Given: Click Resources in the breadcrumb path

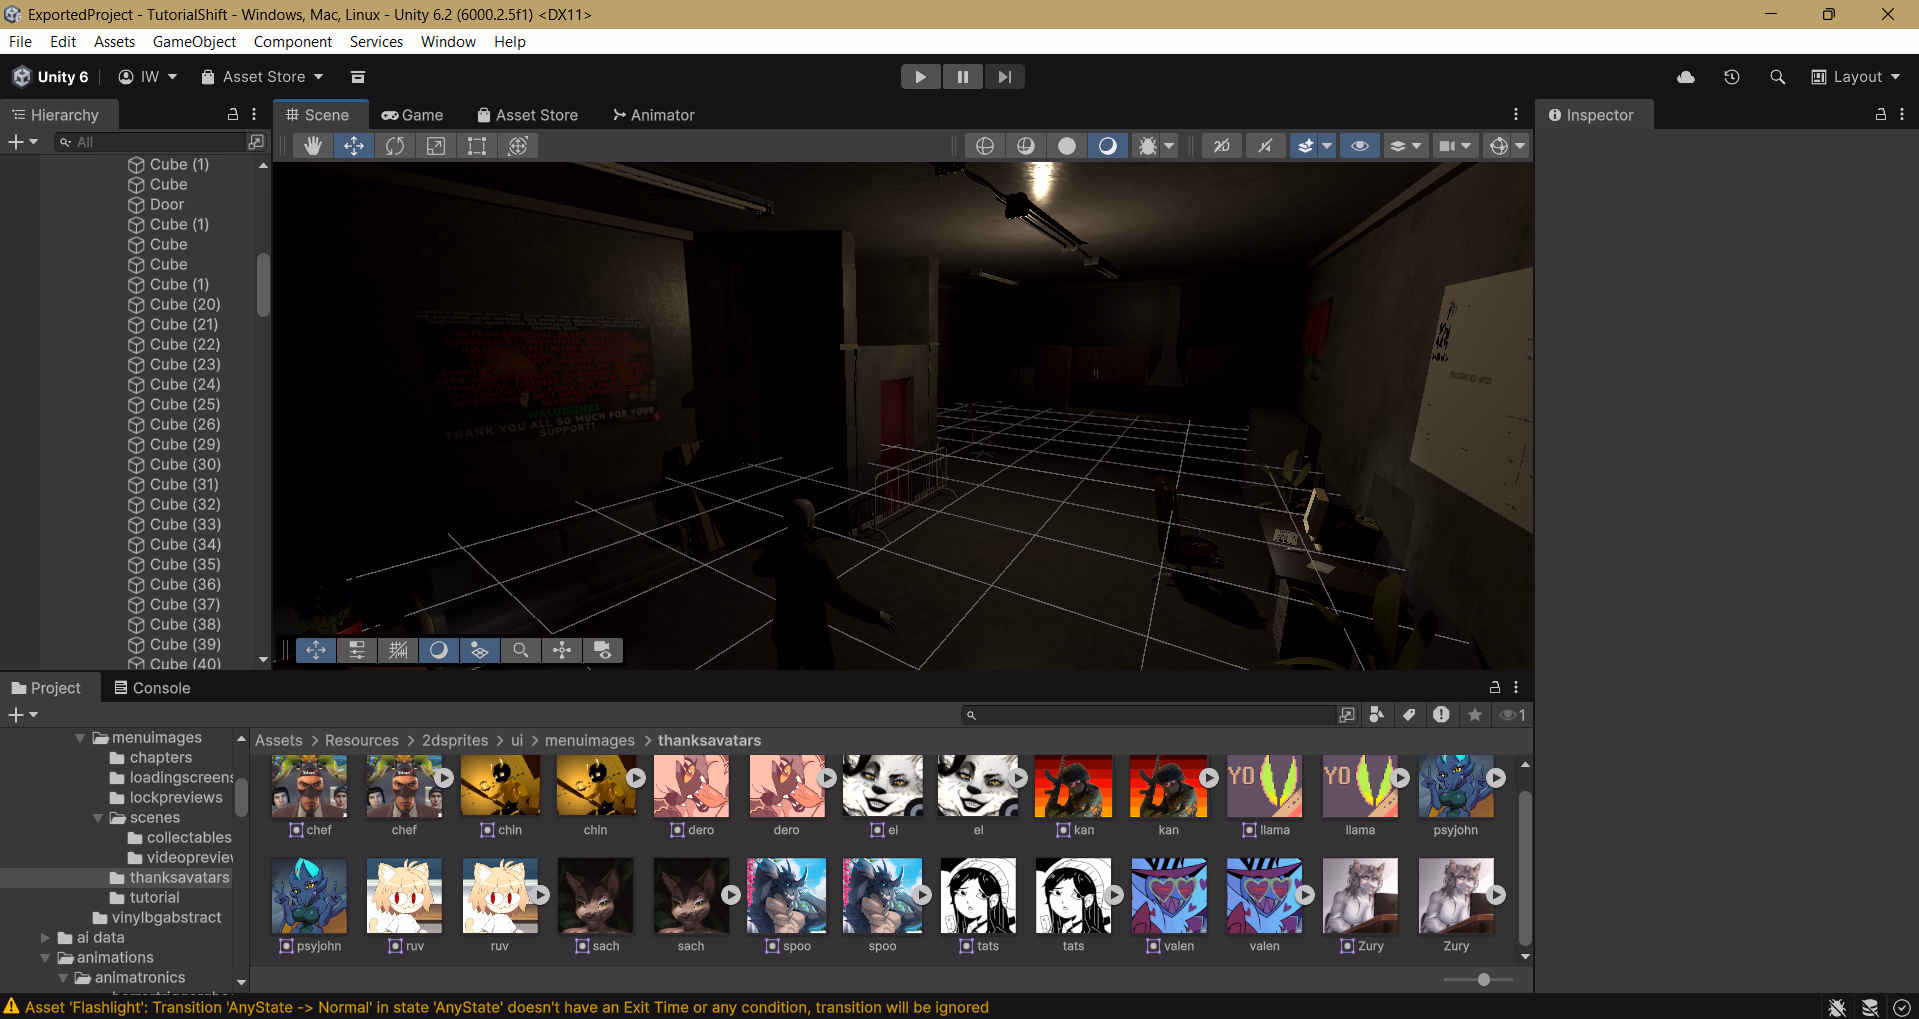Looking at the screenshot, I should click(x=361, y=741).
